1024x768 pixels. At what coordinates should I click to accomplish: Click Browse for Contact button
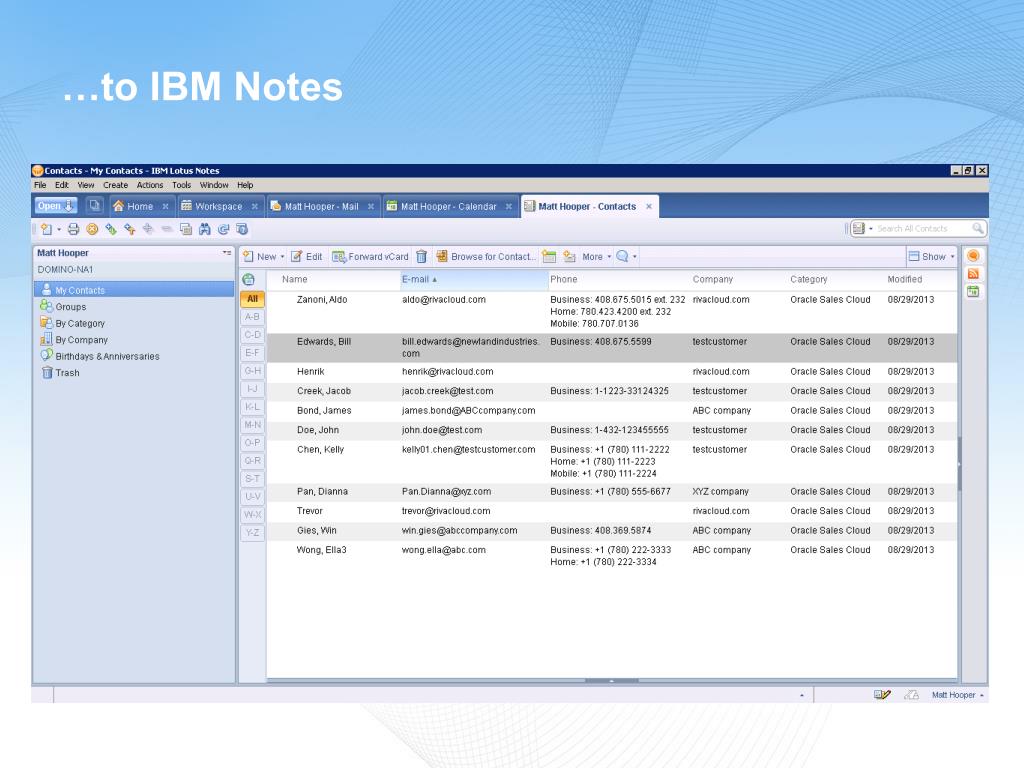tap(486, 257)
